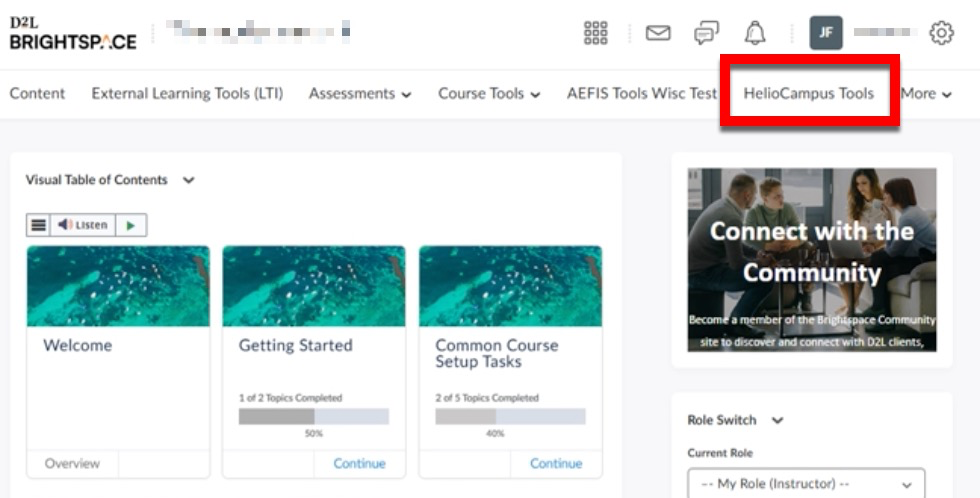This screenshot has width=980, height=498.
Task: Open the admin tools gear icon
Action: [941, 33]
